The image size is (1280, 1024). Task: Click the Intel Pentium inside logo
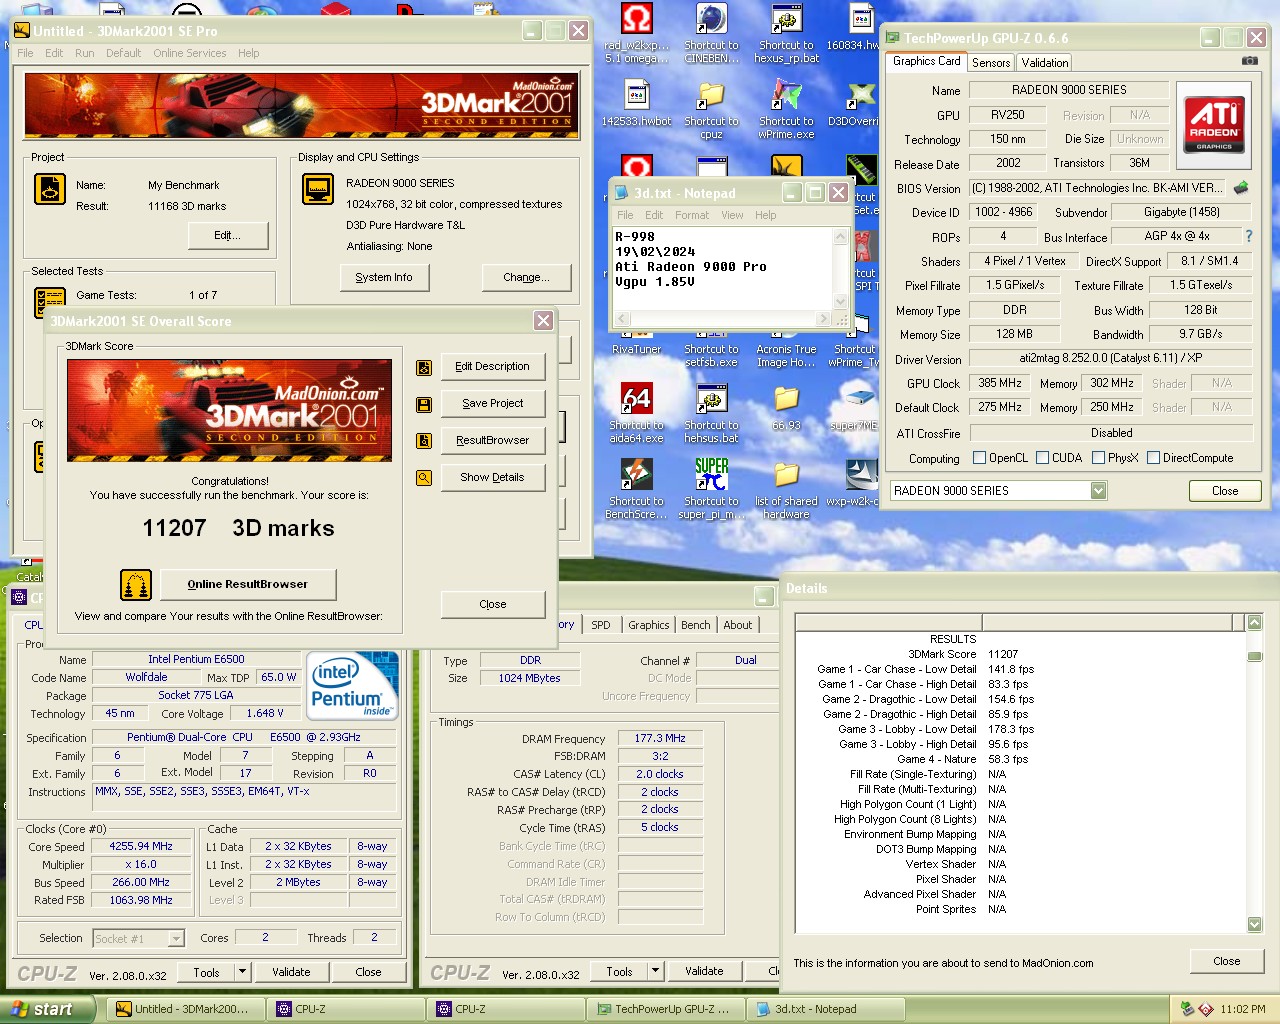pyautogui.click(x=353, y=686)
